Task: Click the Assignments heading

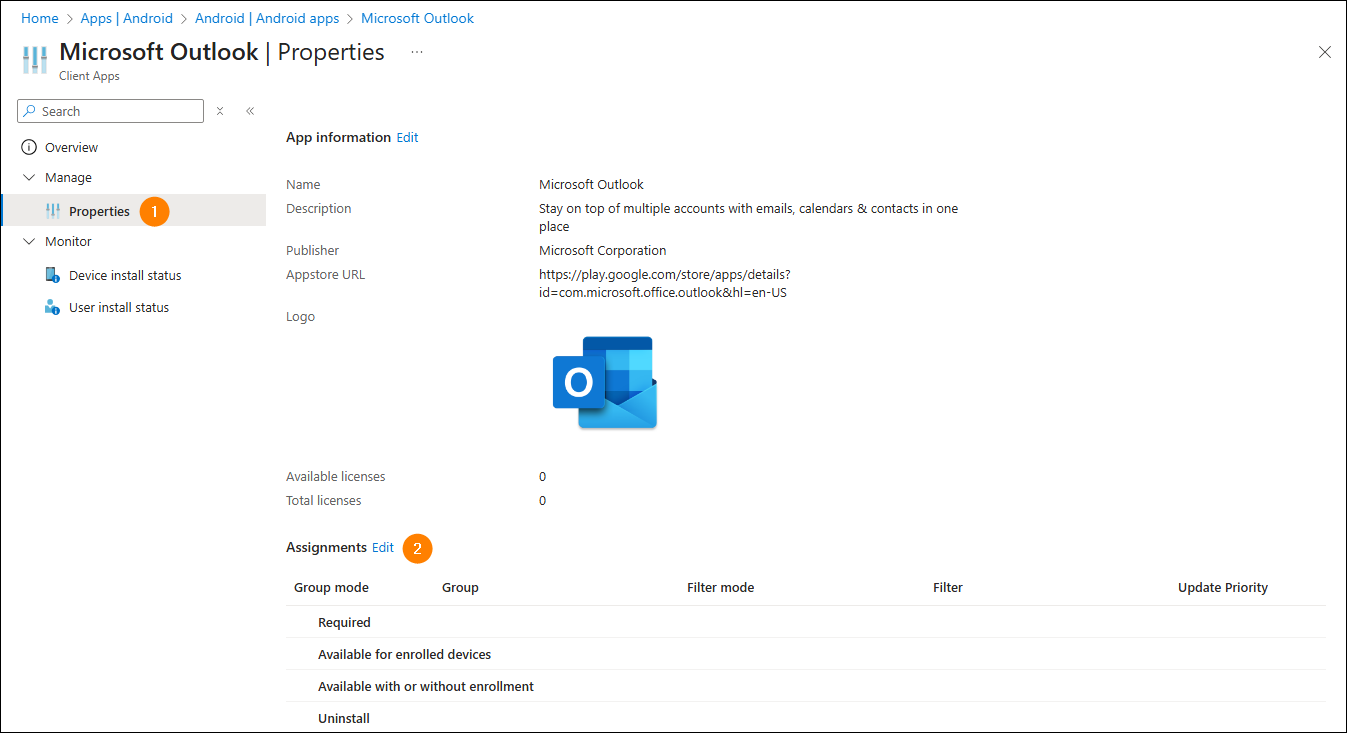Action: (326, 547)
